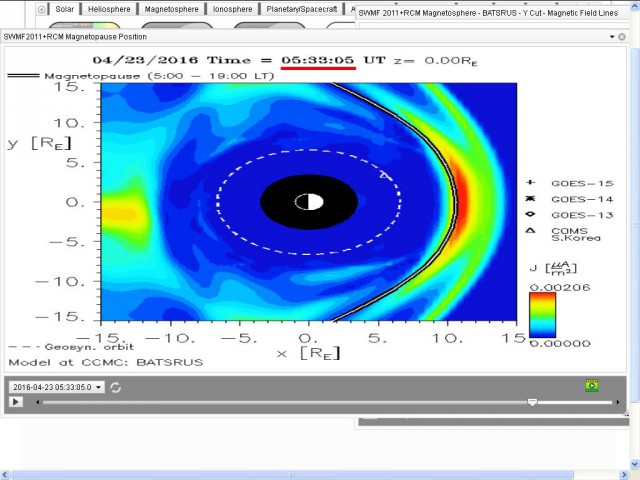Select the Magnetosphere tab
This screenshot has width=640, height=480.
point(171,9)
